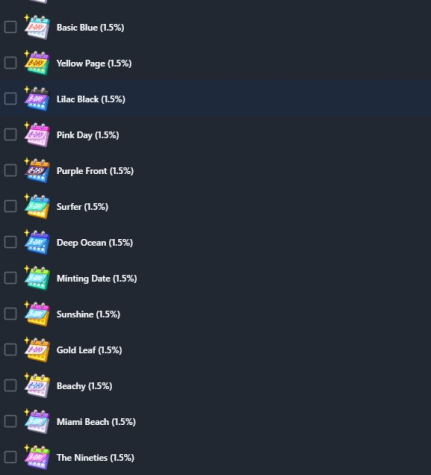Click the Deep Ocean calendar icon
This screenshot has height=475, width=431.
[x=37, y=242]
